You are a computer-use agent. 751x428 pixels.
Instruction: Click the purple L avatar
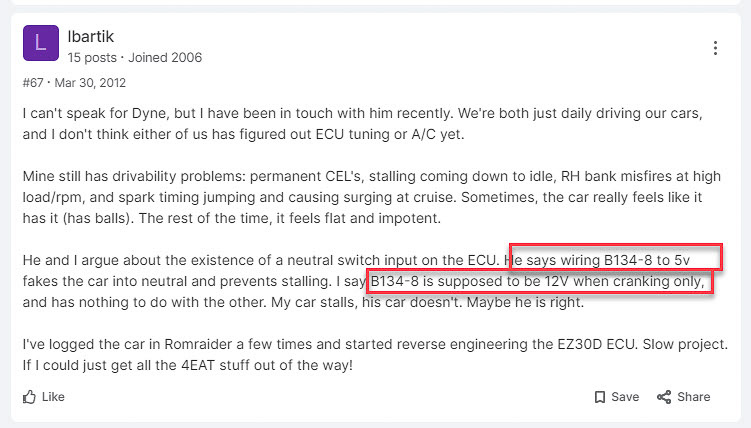40,42
